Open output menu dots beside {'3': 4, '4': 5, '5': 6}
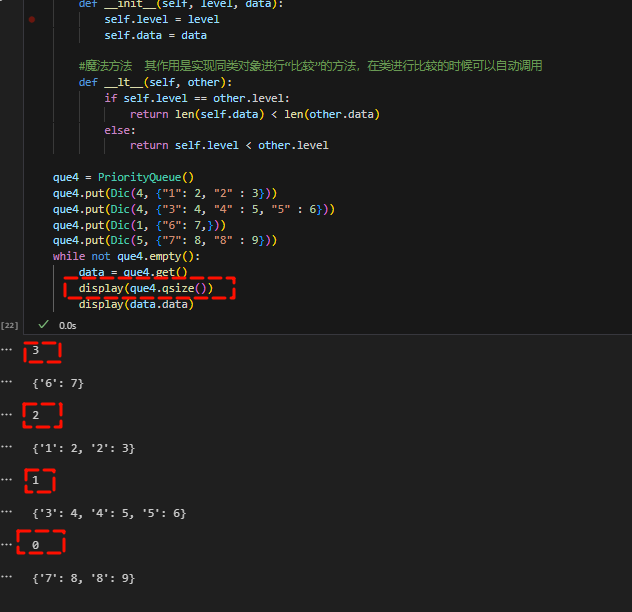The image size is (632, 612). (6, 512)
